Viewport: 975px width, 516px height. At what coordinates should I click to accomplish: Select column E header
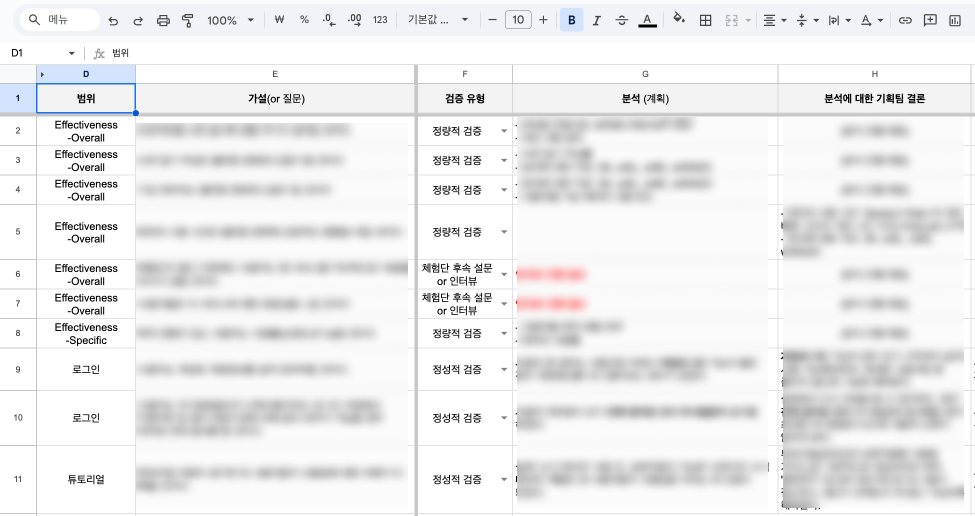click(275, 74)
